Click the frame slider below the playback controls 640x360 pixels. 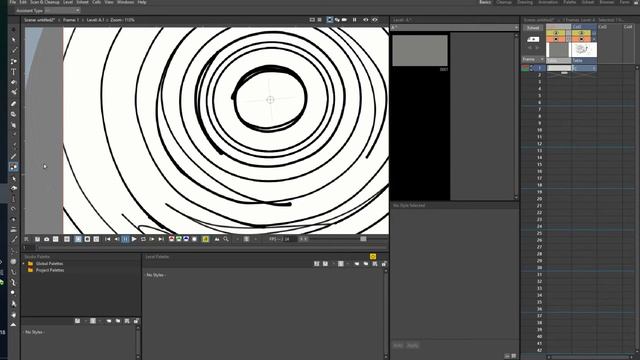pos(211,247)
